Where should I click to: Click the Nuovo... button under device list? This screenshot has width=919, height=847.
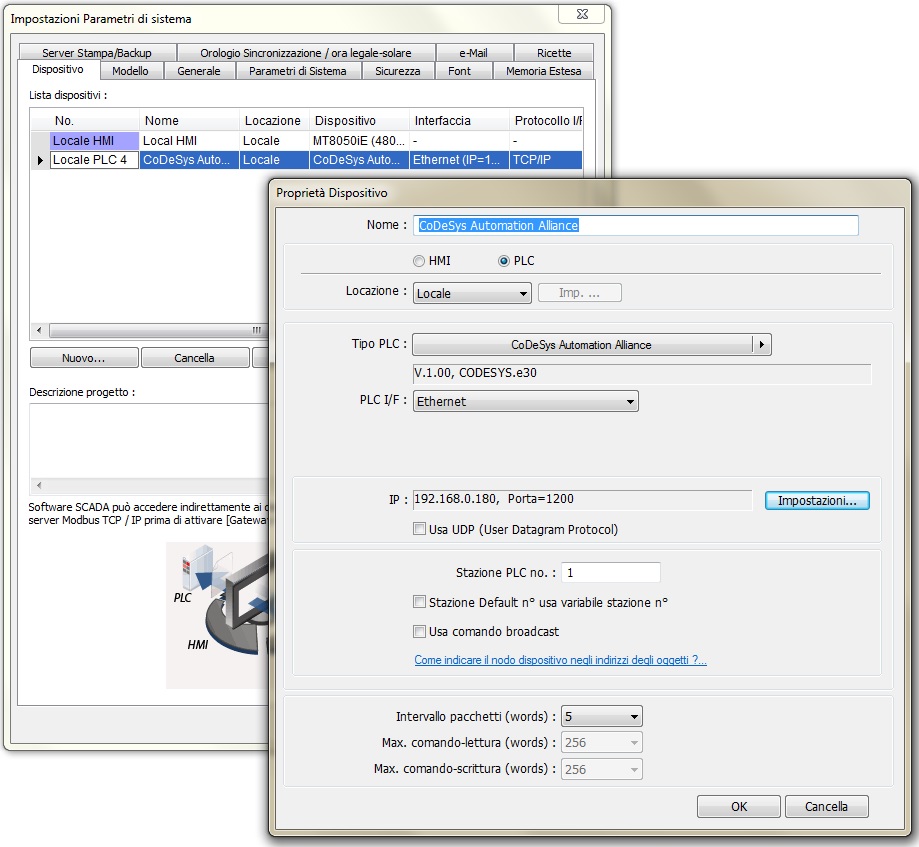(84, 358)
